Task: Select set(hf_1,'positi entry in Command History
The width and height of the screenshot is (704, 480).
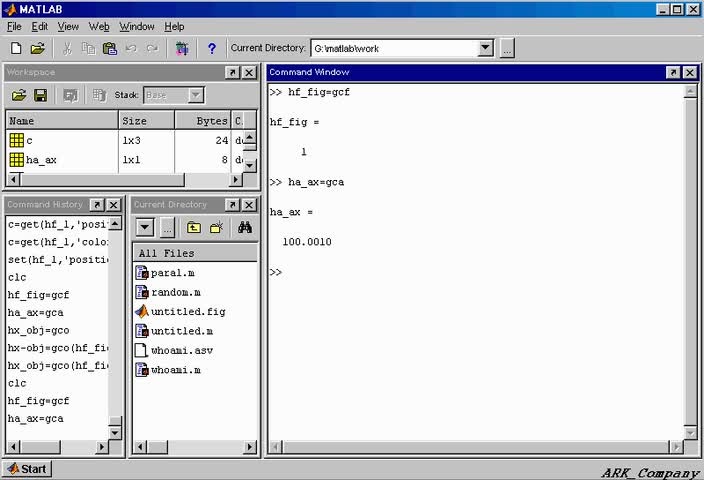Action: 58,260
